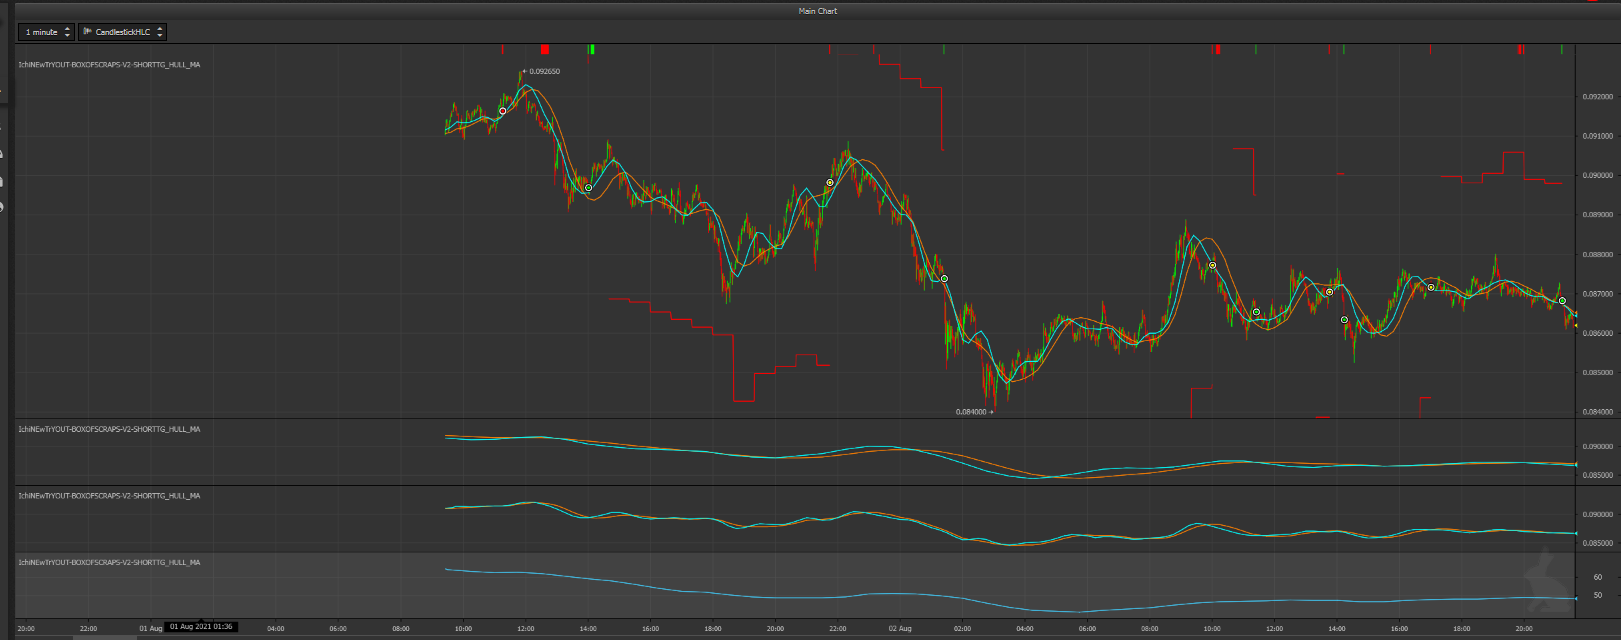Click the rightmost trade marker circle on the price chart
The height and width of the screenshot is (640, 1621).
pyautogui.click(x=1562, y=301)
